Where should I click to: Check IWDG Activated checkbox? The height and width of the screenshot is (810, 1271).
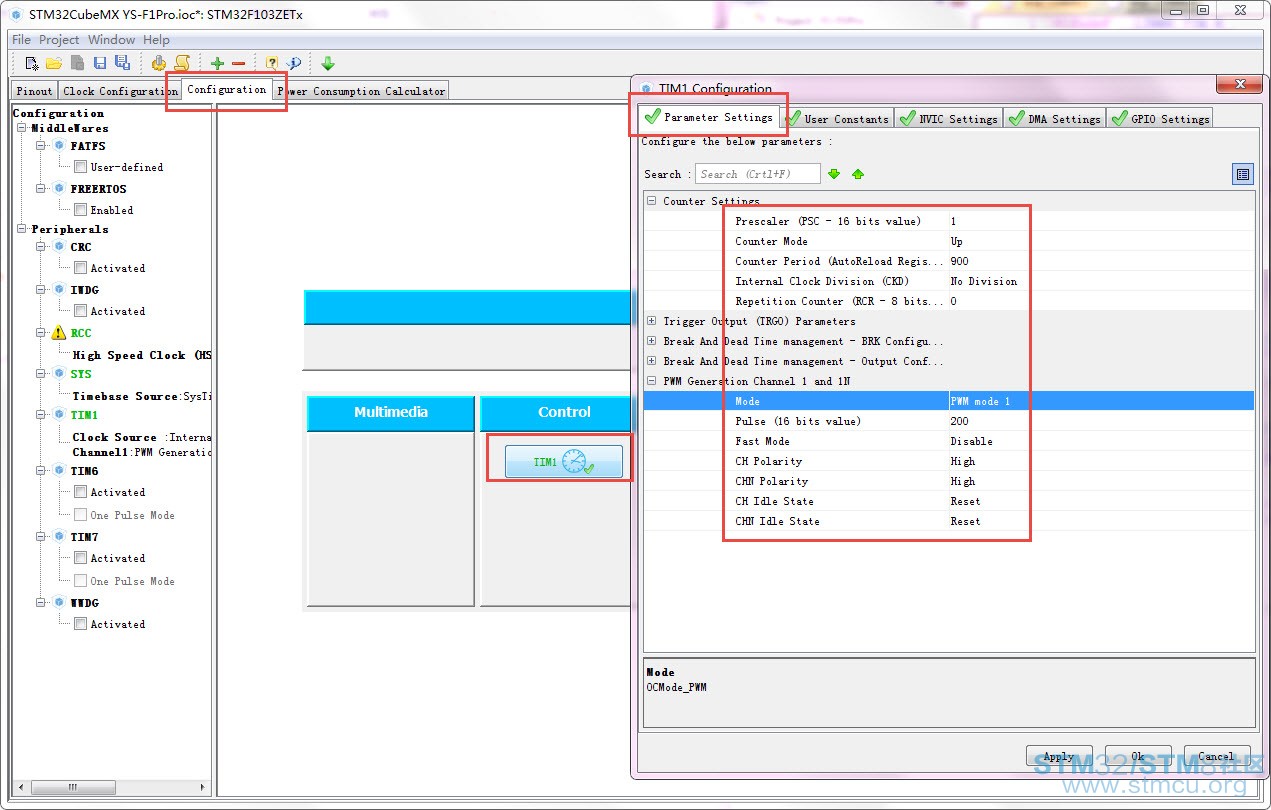click(x=80, y=311)
